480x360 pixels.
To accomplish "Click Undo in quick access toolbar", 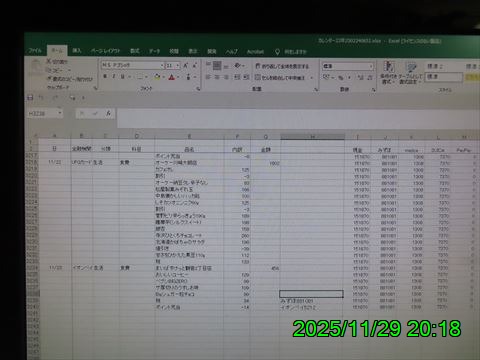I will [x=41, y=97].
